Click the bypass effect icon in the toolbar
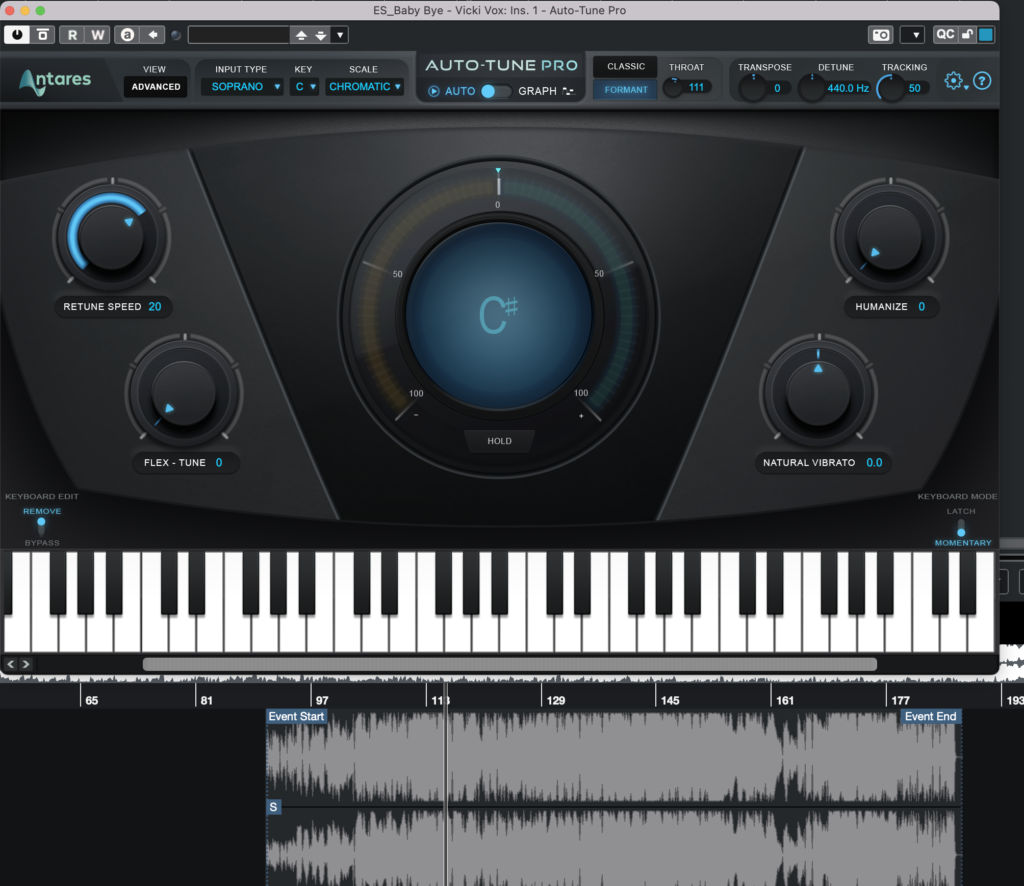 point(42,35)
